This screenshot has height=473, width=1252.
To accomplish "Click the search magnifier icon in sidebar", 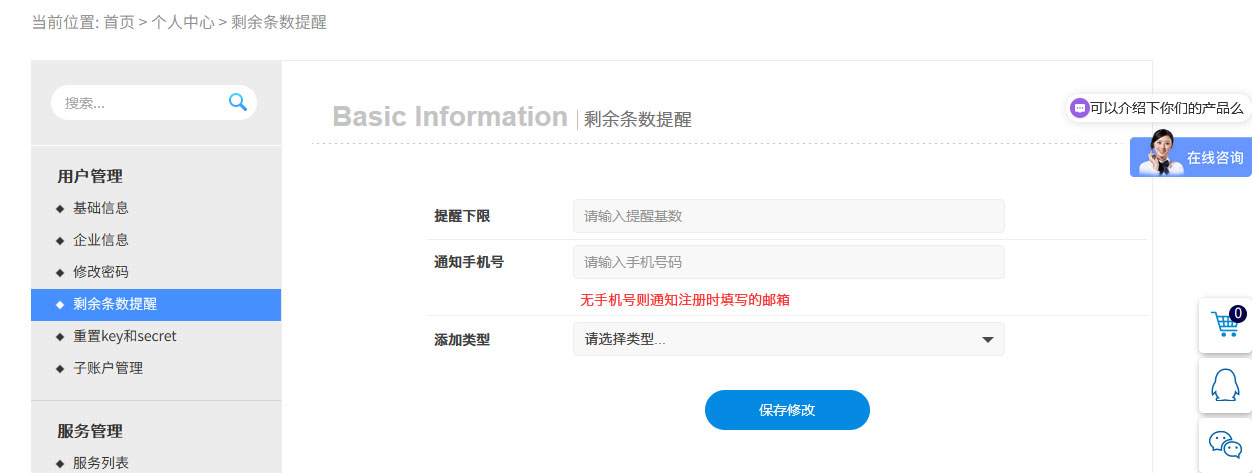I will tap(237, 102).
